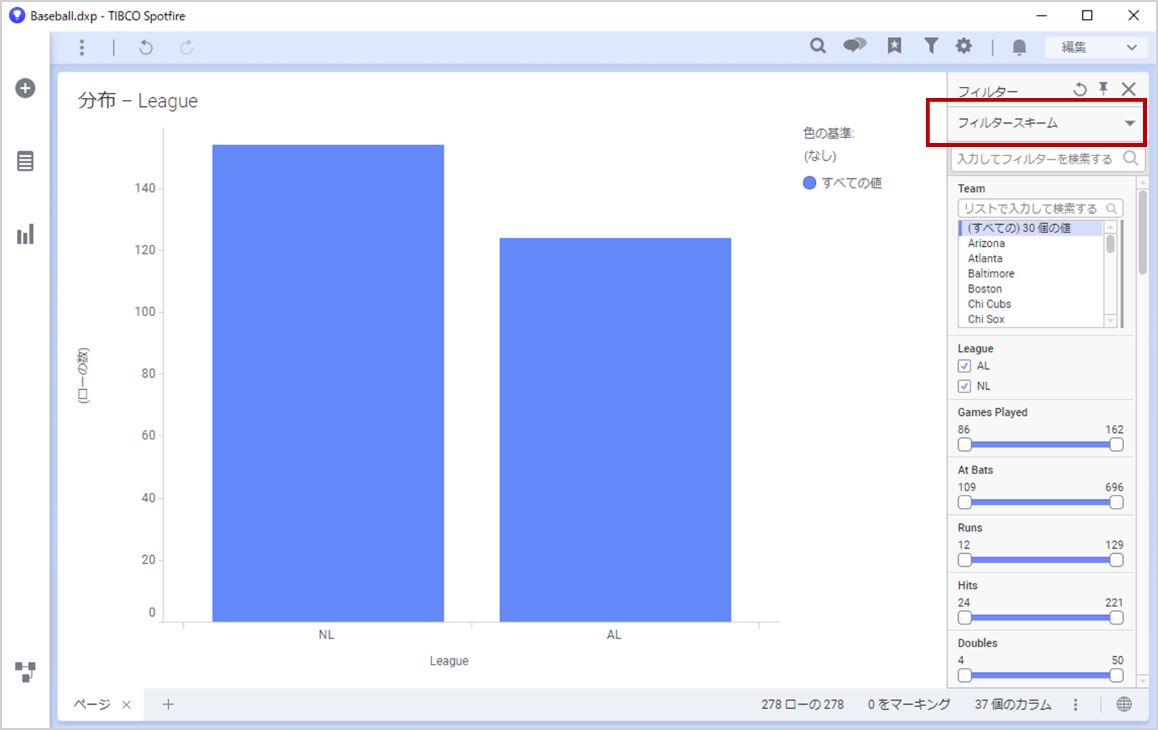Image resolution: width=1158 pixels, height=730 pixels.
Task: Click the Doubles slider left handle
Action: coord(965,675)
